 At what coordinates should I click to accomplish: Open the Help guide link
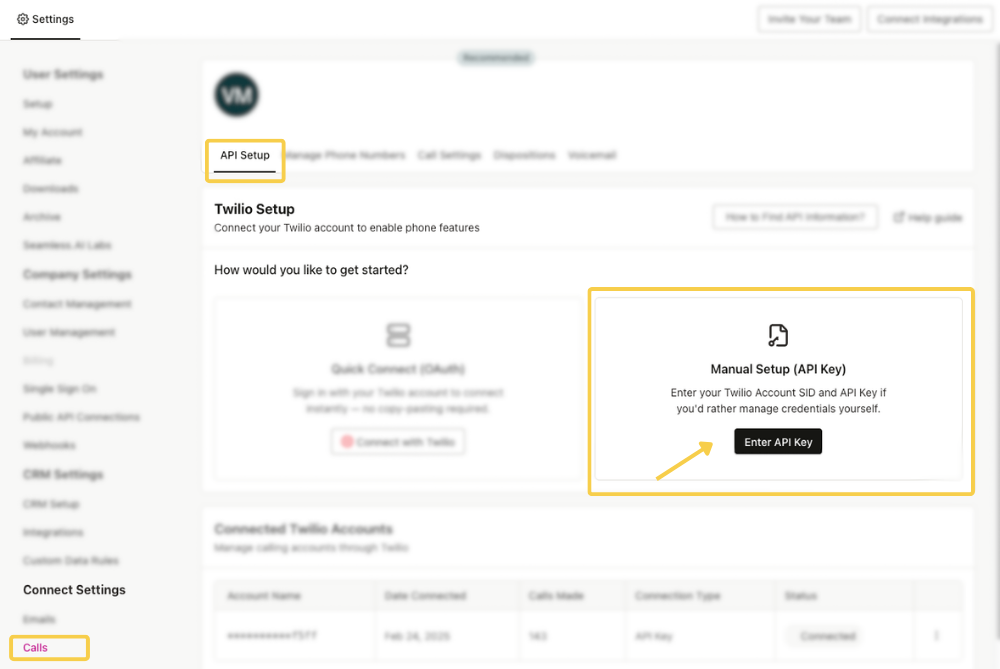[x=928, y=217]
